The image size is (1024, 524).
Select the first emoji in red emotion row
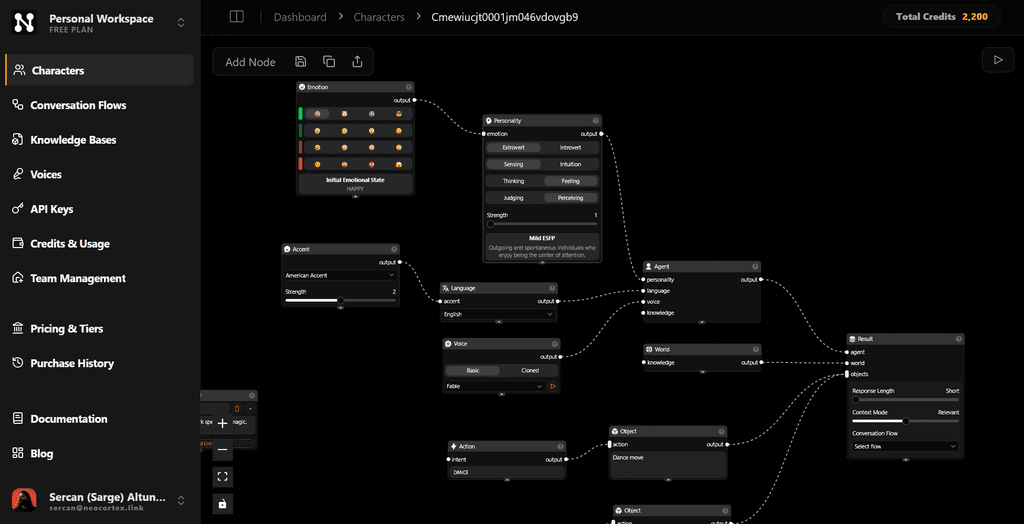coord(318,164)
